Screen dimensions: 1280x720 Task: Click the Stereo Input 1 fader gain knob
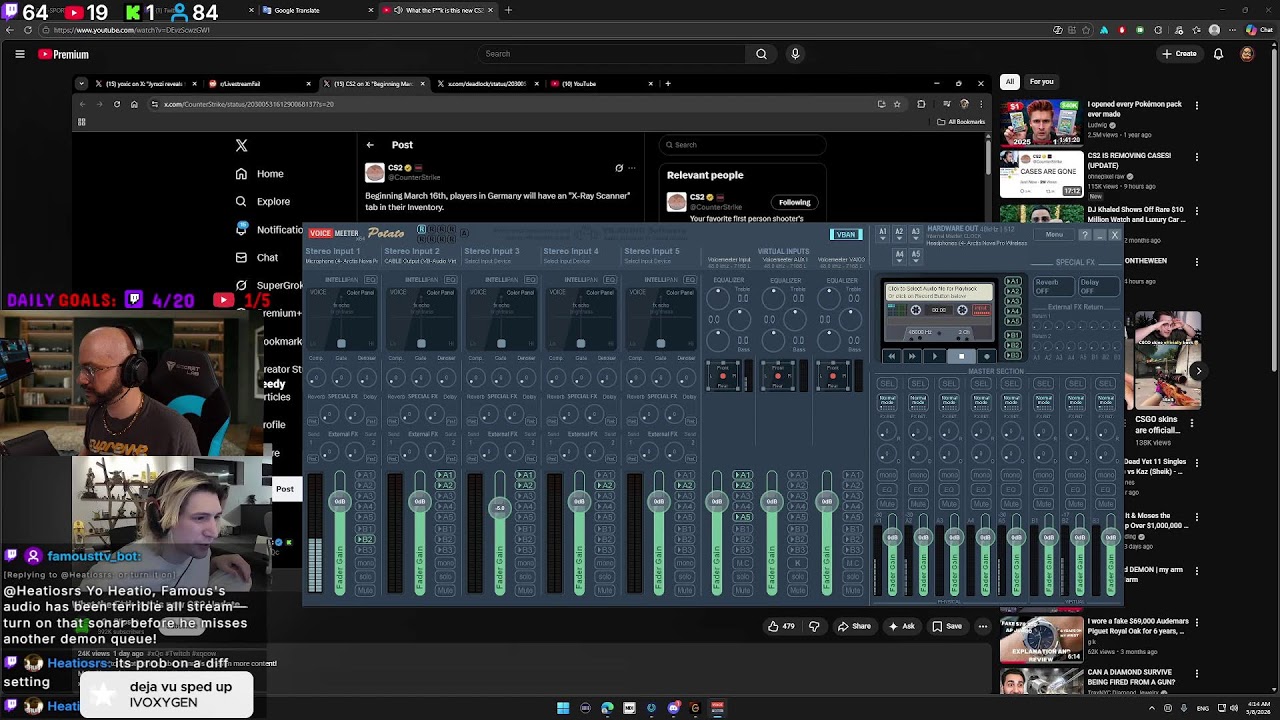(340, 501)
